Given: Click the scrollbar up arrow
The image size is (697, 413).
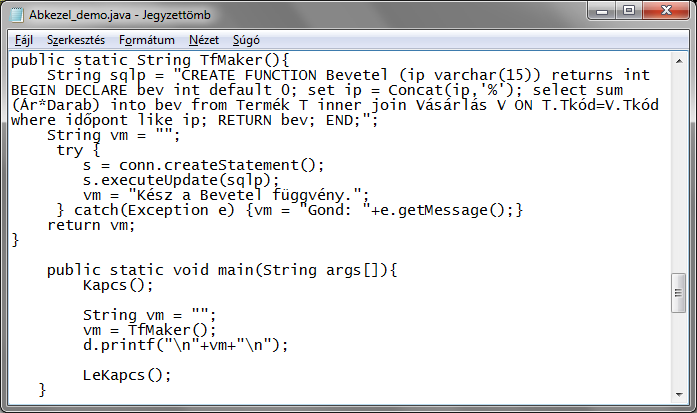Looking at the screenshot, I should [679, 61].
